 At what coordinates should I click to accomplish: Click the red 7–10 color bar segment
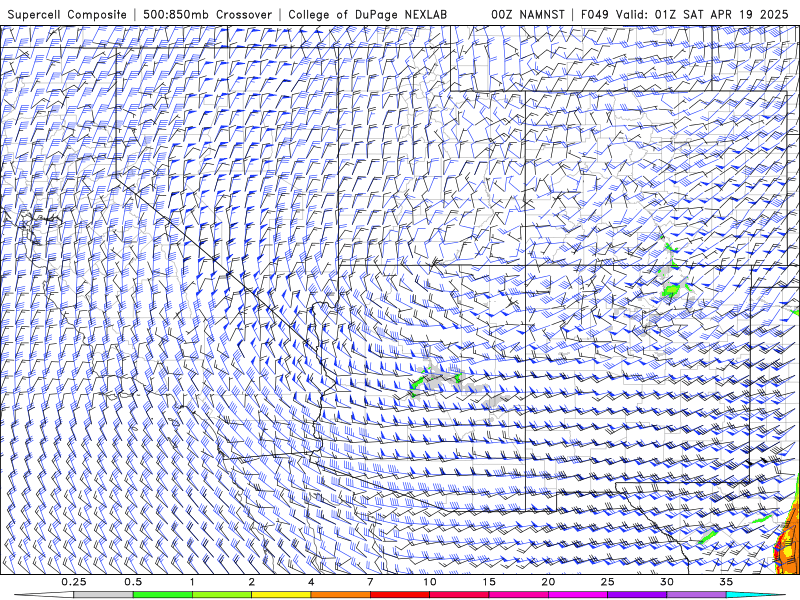point(399,595)
